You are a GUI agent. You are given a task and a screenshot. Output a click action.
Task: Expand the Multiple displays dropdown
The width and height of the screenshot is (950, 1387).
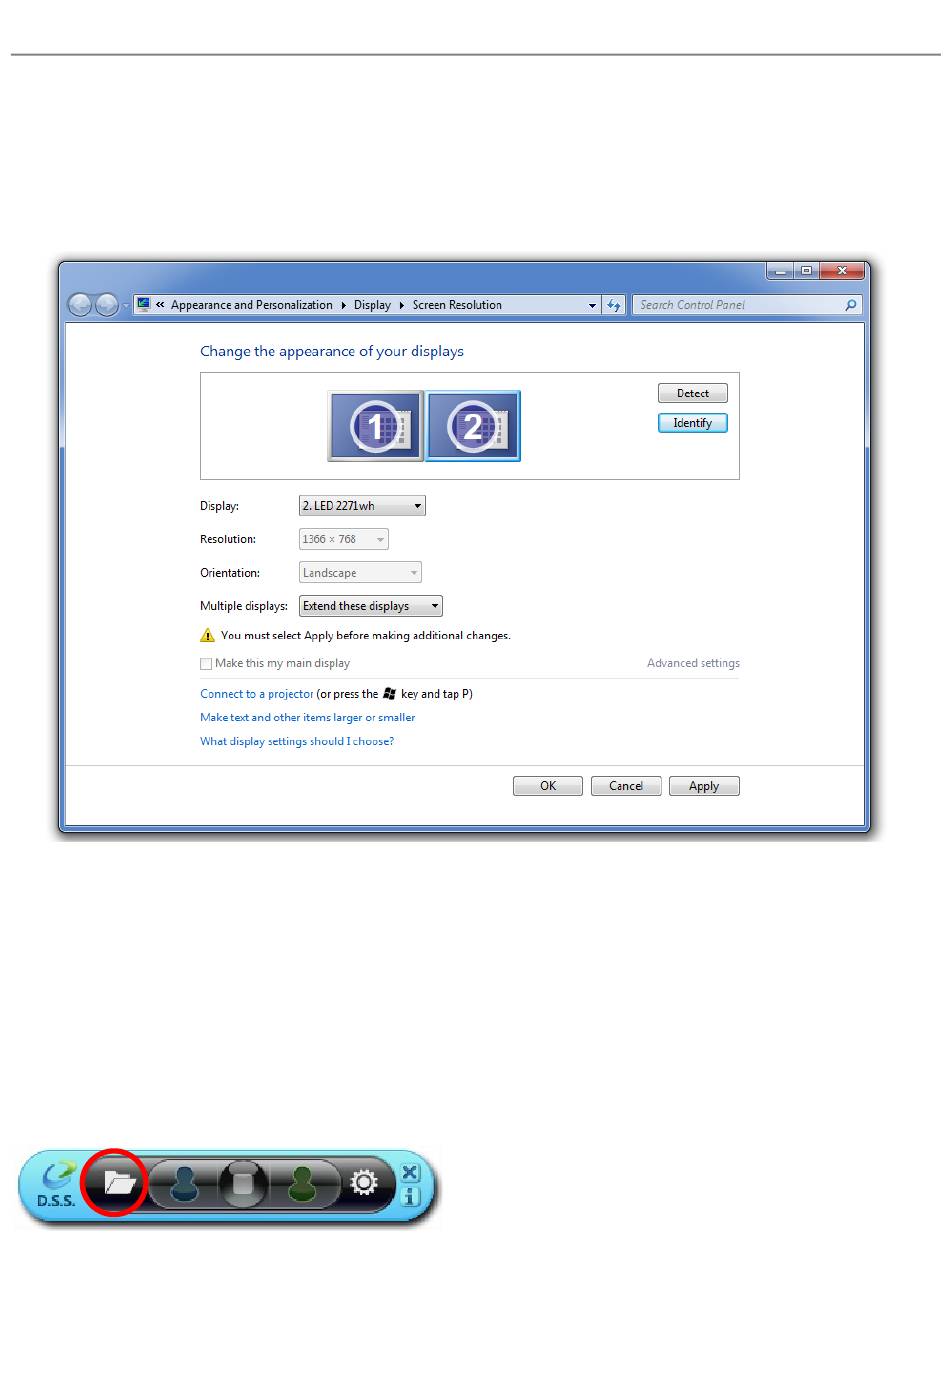(x=370, y=606)
